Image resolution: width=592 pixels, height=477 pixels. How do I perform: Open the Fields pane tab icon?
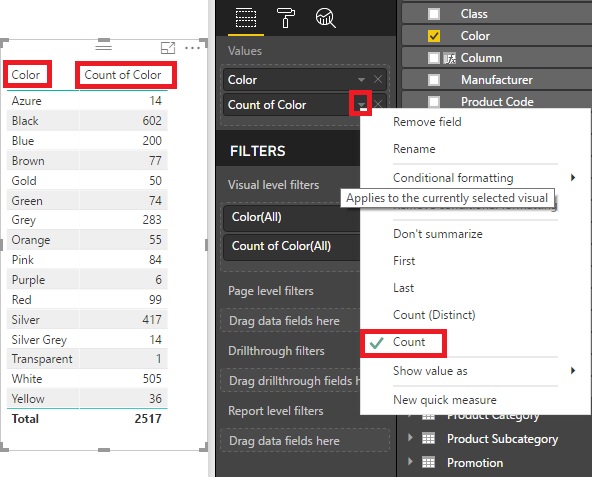click(x=246, y=18)
